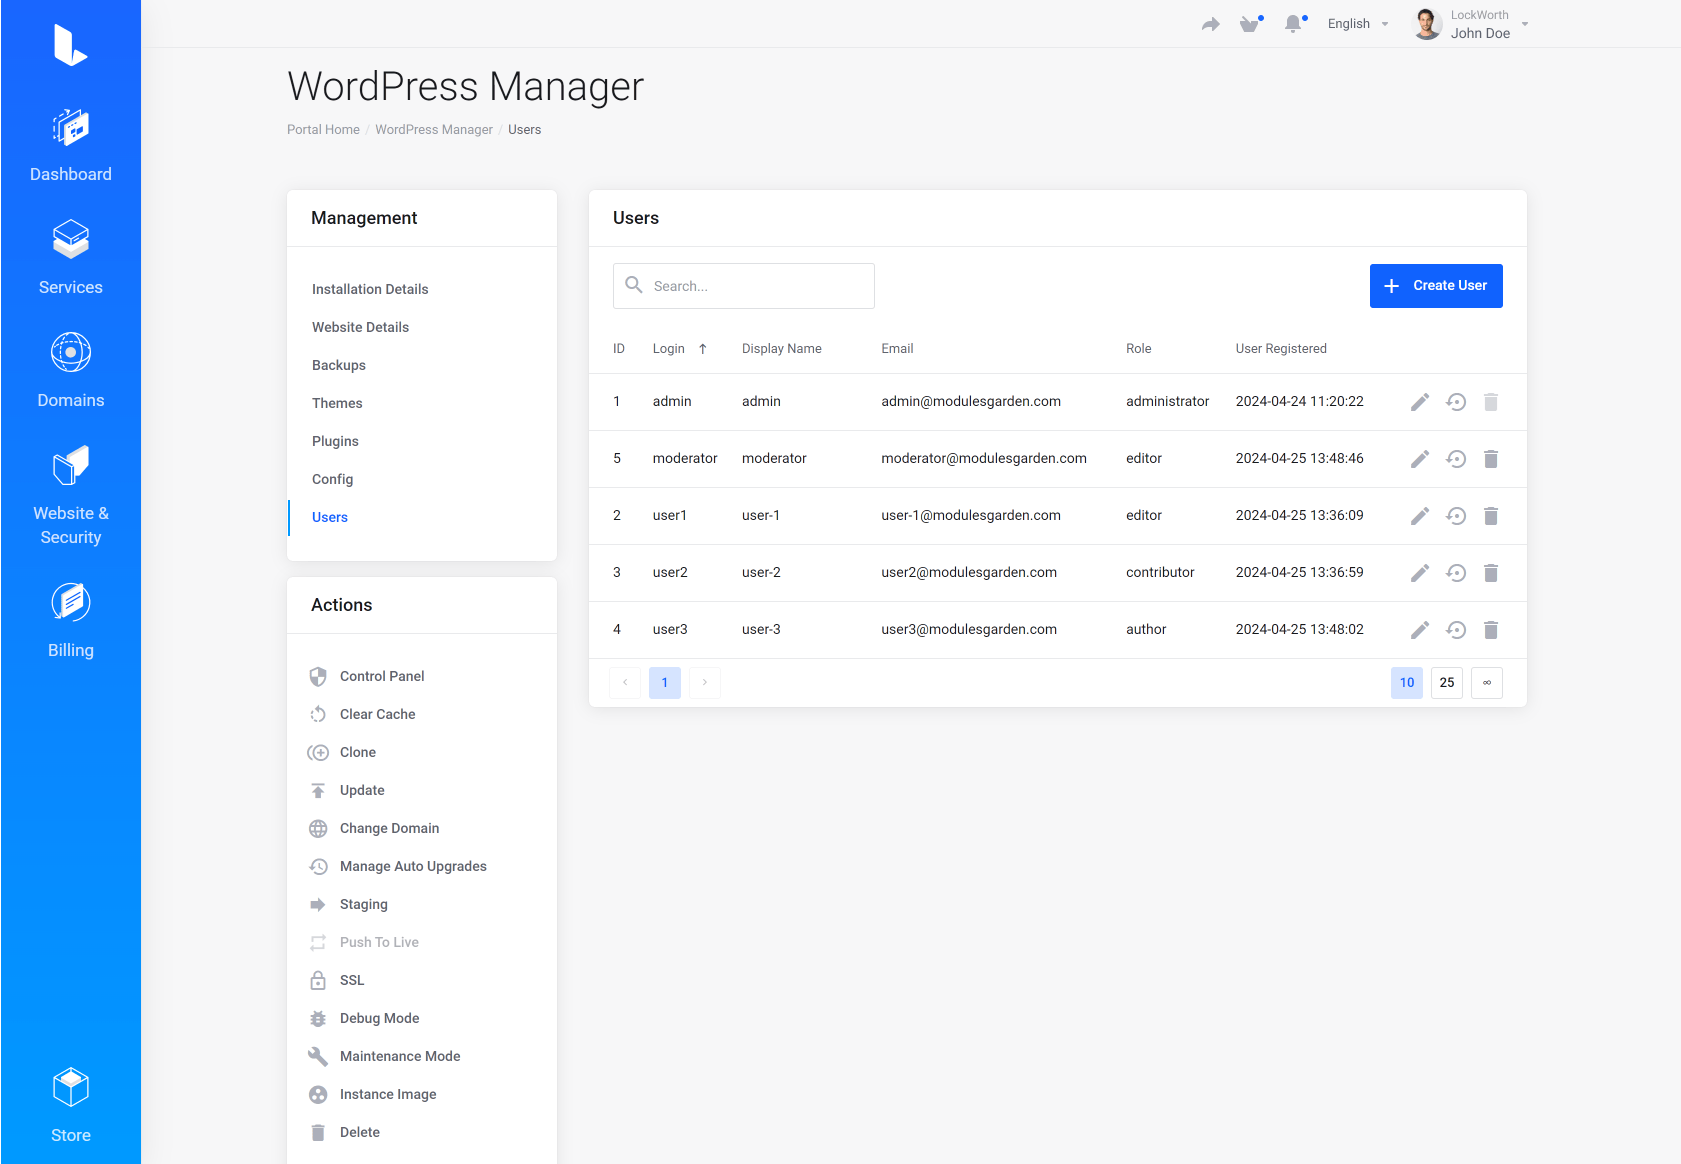Delete the moderator user
Screen dimensions: 1681x1164
tap(1491, 459)
